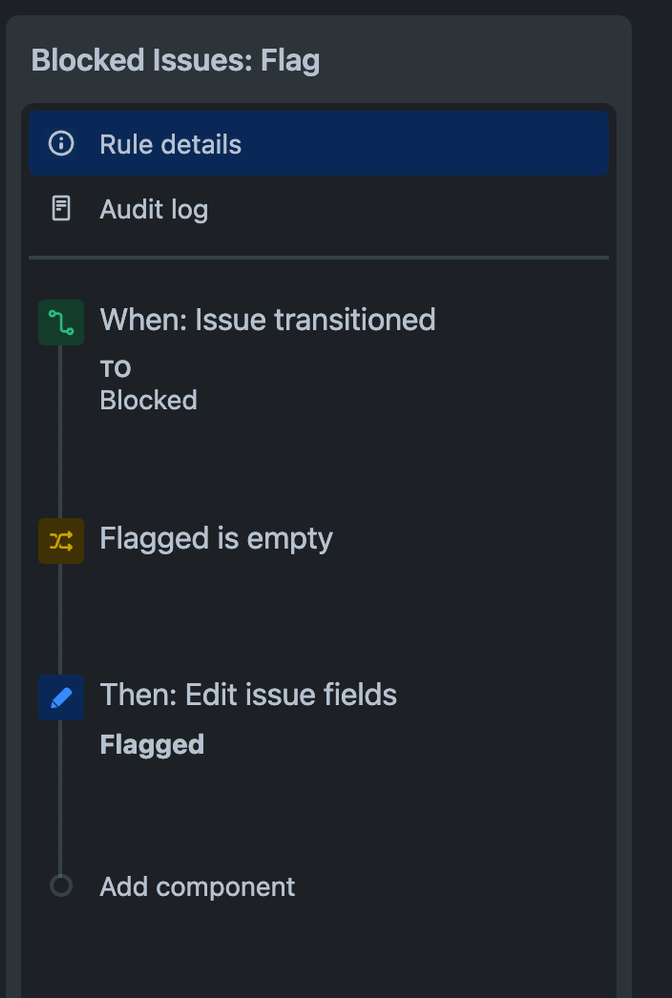Image resolution: width=672 pixels, height=998 pixels.
Task: Click connector line between condition and action
Action: click(x=60, y=619)
